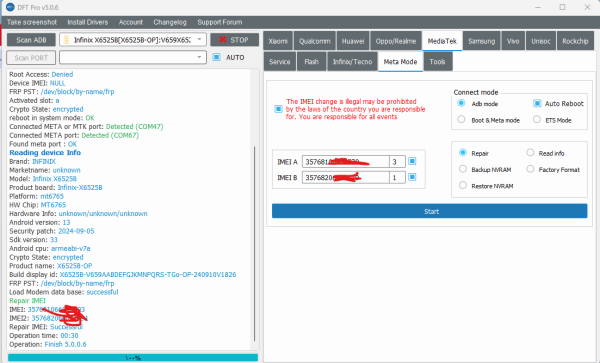
Task: Select the Boot & Meta mode radio
Action: [461, 120]
